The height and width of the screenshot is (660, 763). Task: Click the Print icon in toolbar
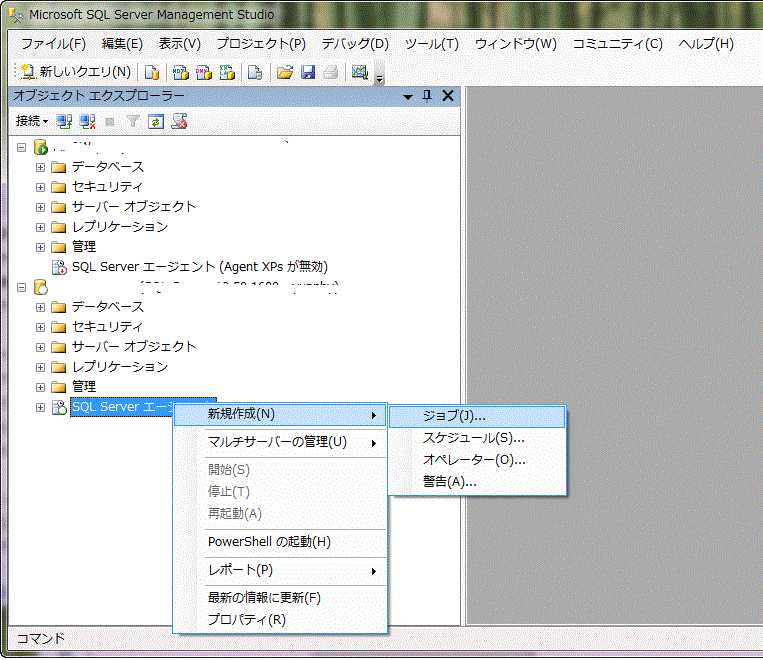tap(330, 73)
